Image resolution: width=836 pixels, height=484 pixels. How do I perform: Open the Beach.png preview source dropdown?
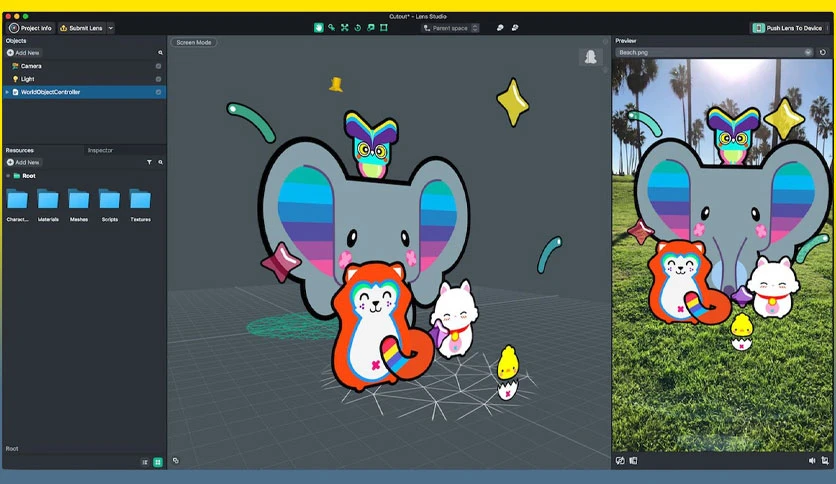point(714,52)
